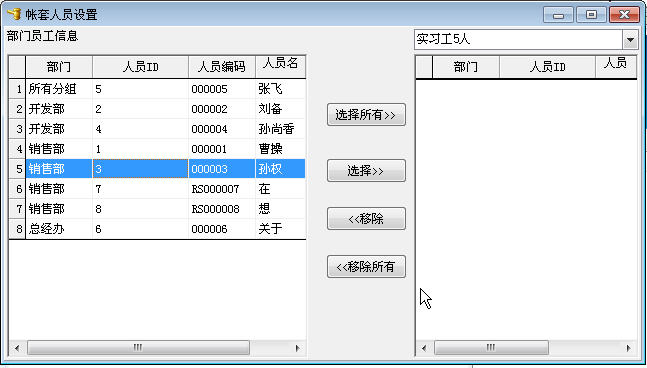Click the <<移除所有 button

(366, 267)
